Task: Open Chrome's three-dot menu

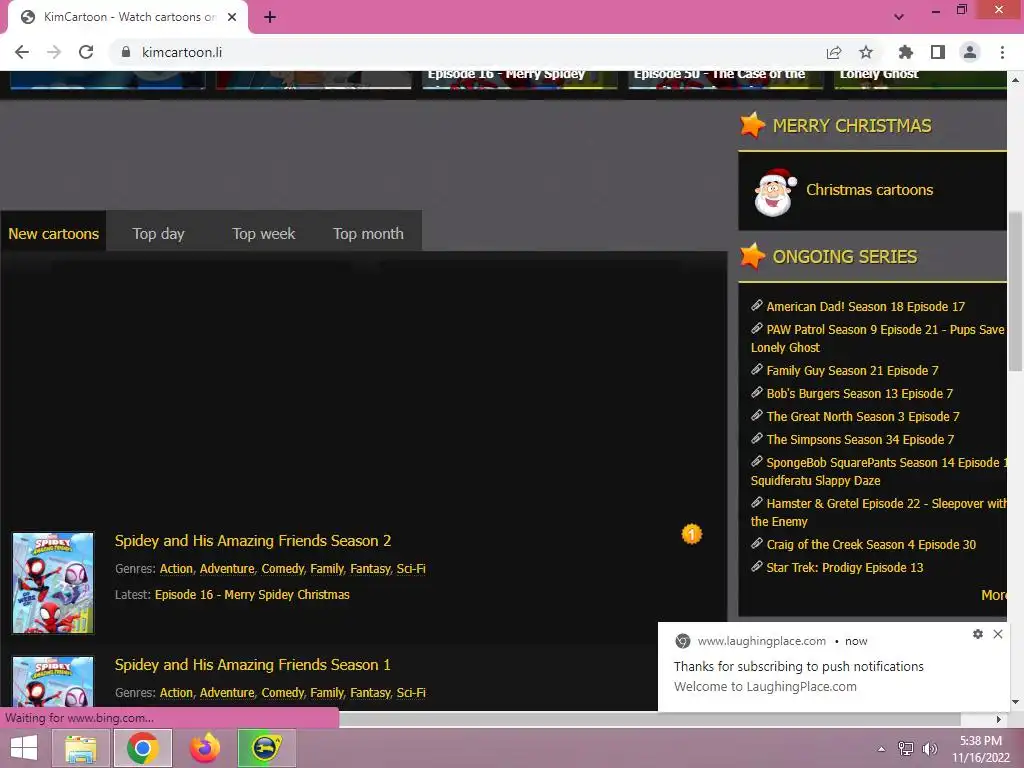Action: click(x=1002, y=52)
